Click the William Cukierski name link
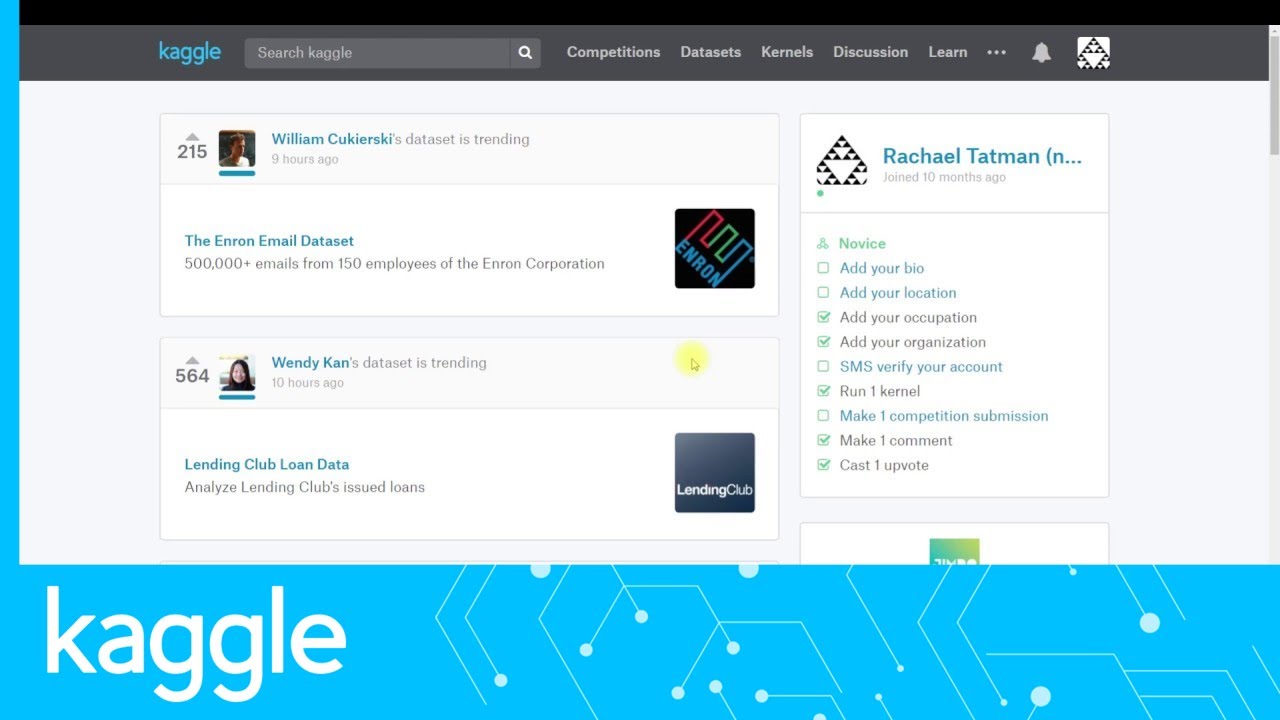This screenshot has width=1280, height=720. [x=331, y=139]
